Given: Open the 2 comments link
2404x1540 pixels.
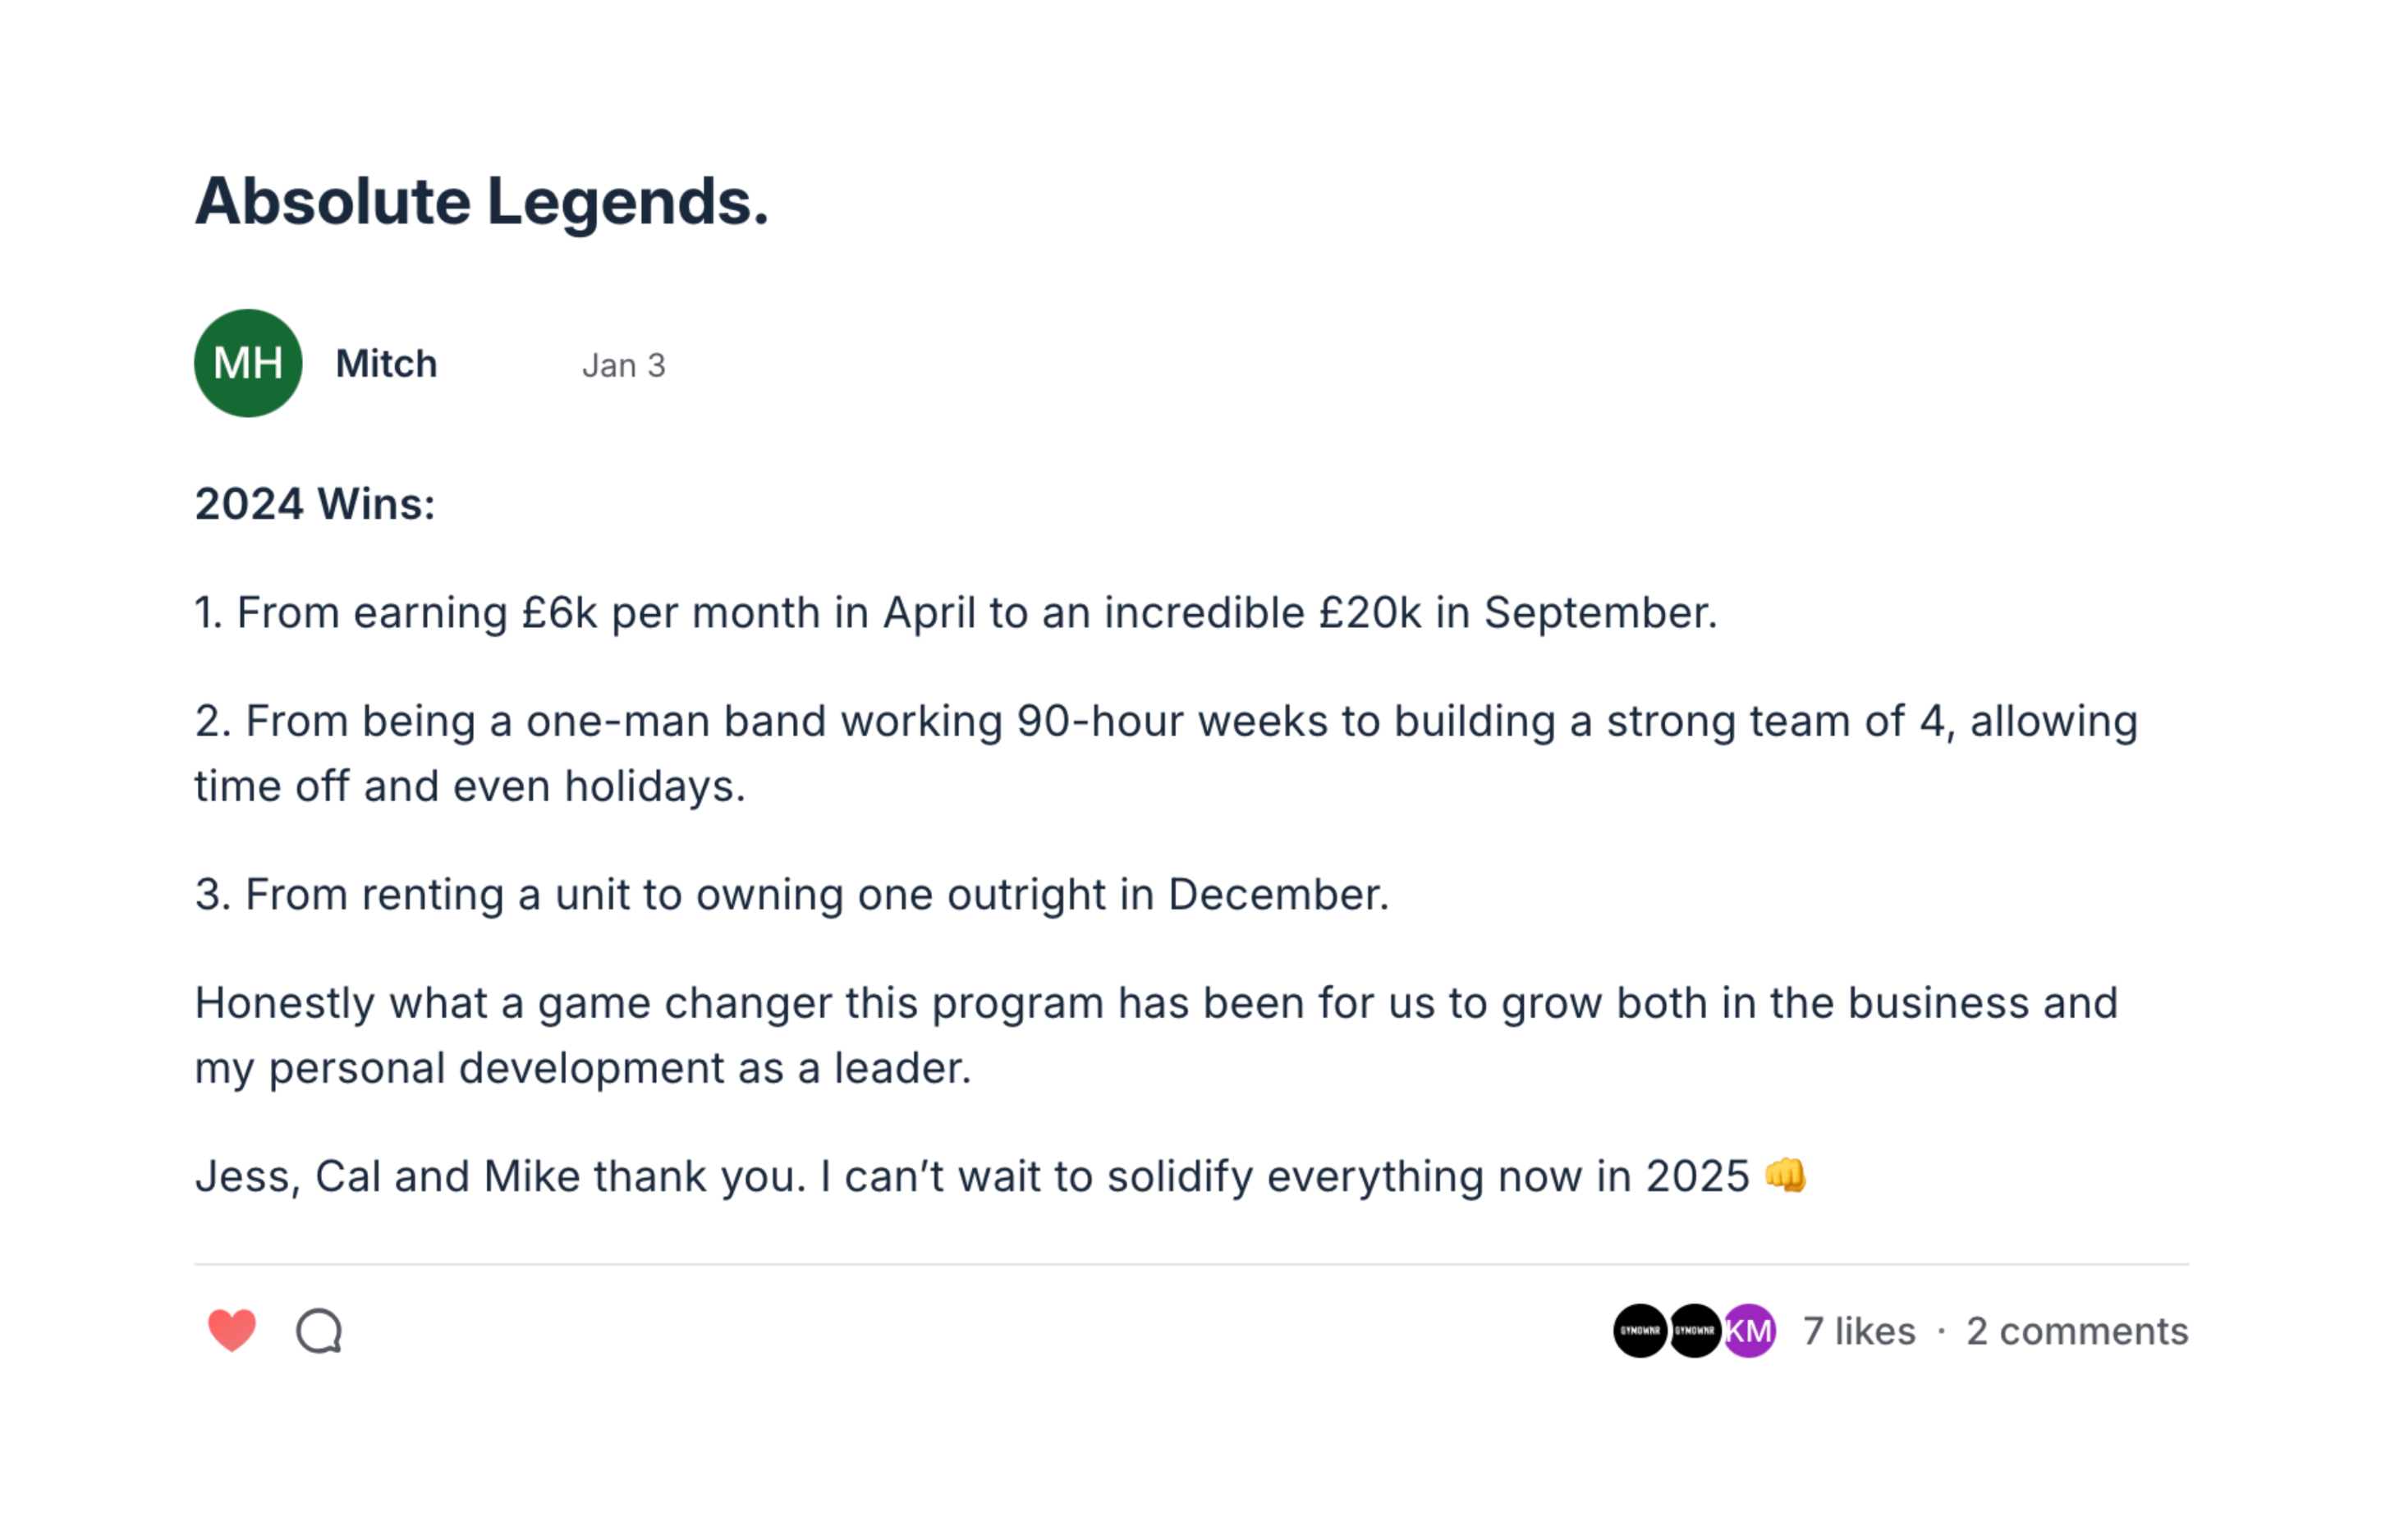Looking at the screenshot, I should [2077, 1331].
